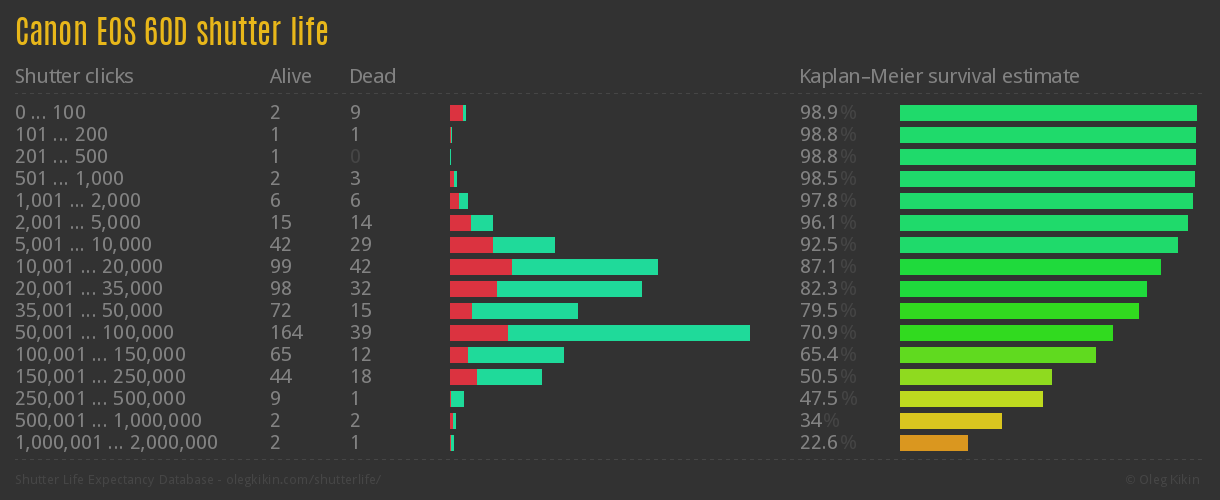
Task: Click the orange 22.6% survival bar
Action: click(x=933, y=443)
